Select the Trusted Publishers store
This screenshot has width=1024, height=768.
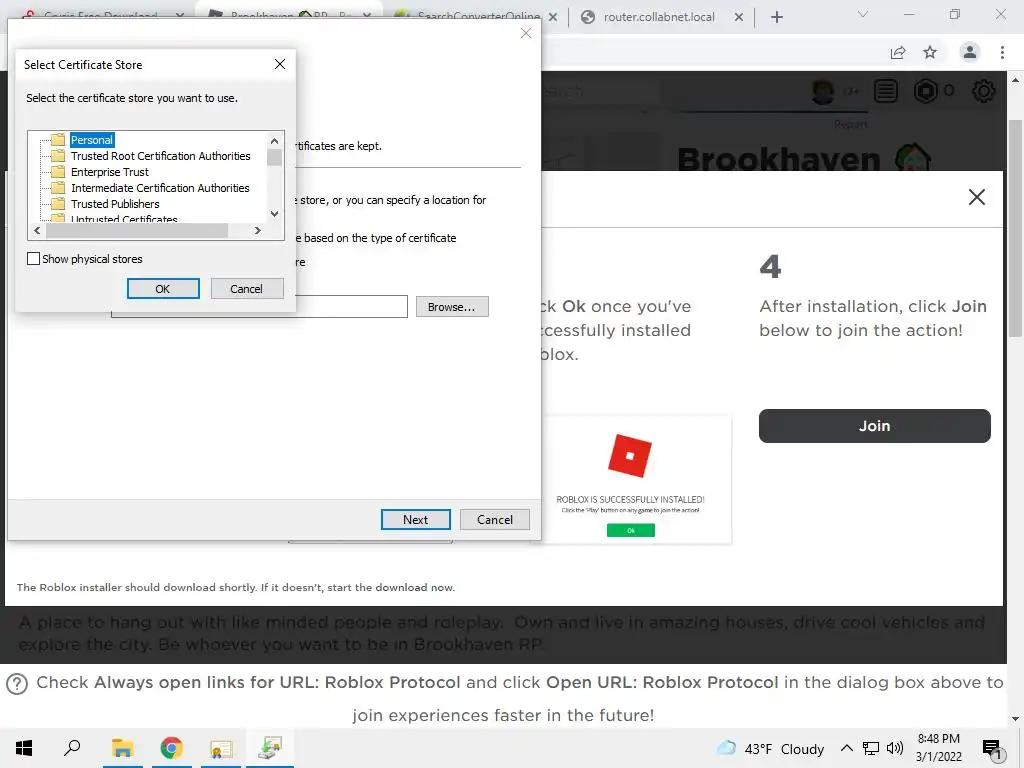115,204
